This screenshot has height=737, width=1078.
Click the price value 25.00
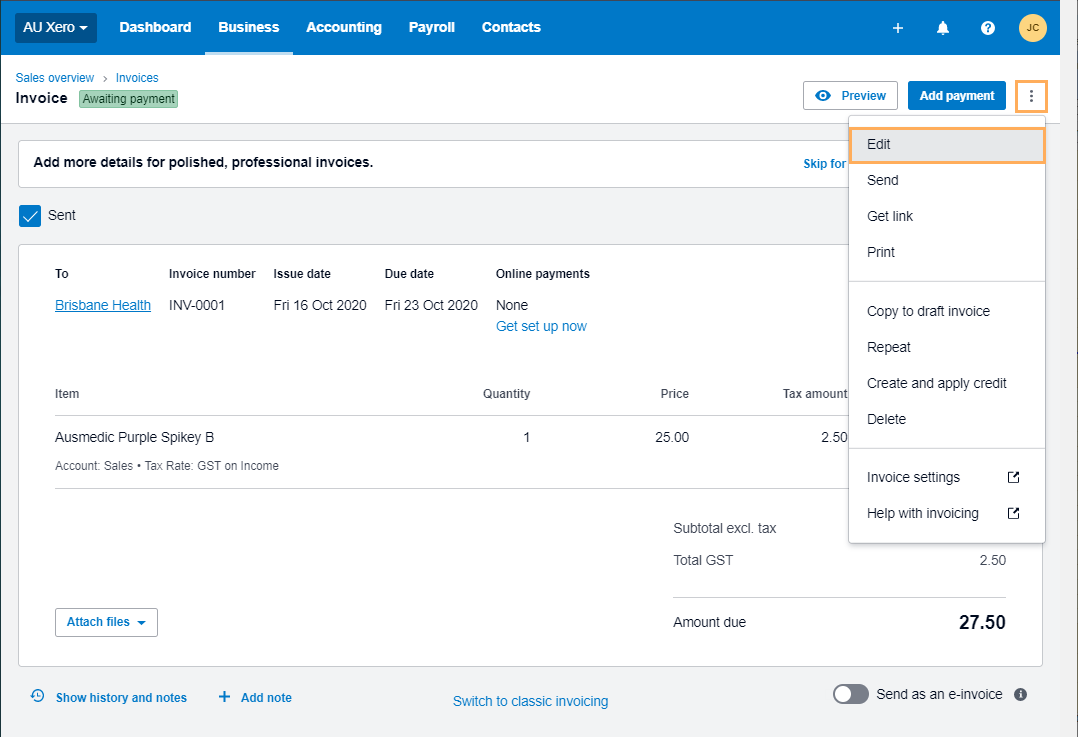click(x=672, y=437)
